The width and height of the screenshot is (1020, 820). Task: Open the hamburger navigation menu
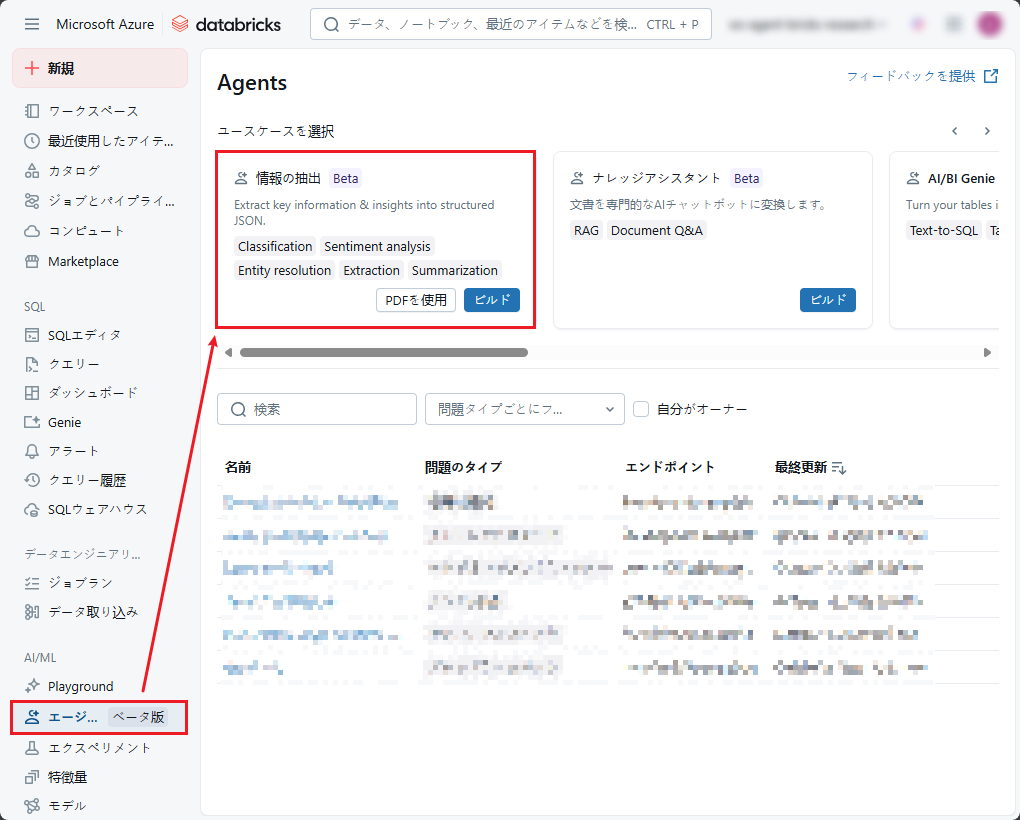coord(32,24)
